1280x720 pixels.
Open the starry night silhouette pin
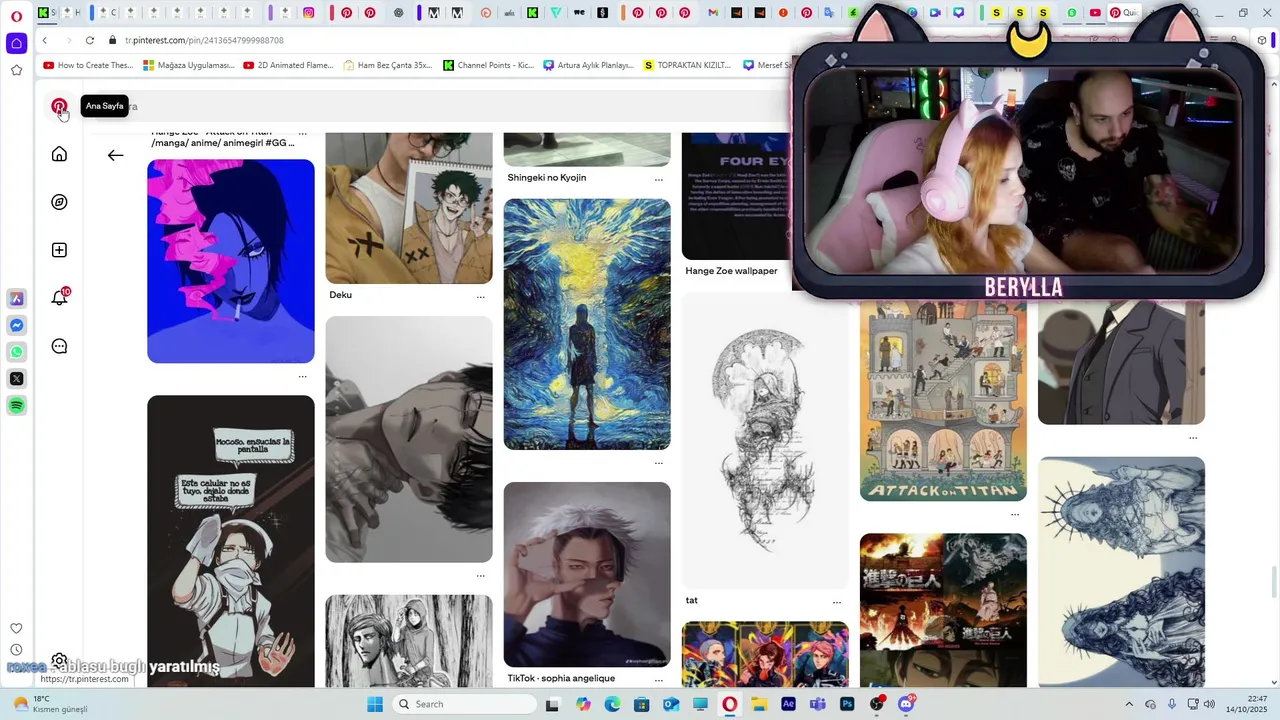tap(587, 324)
